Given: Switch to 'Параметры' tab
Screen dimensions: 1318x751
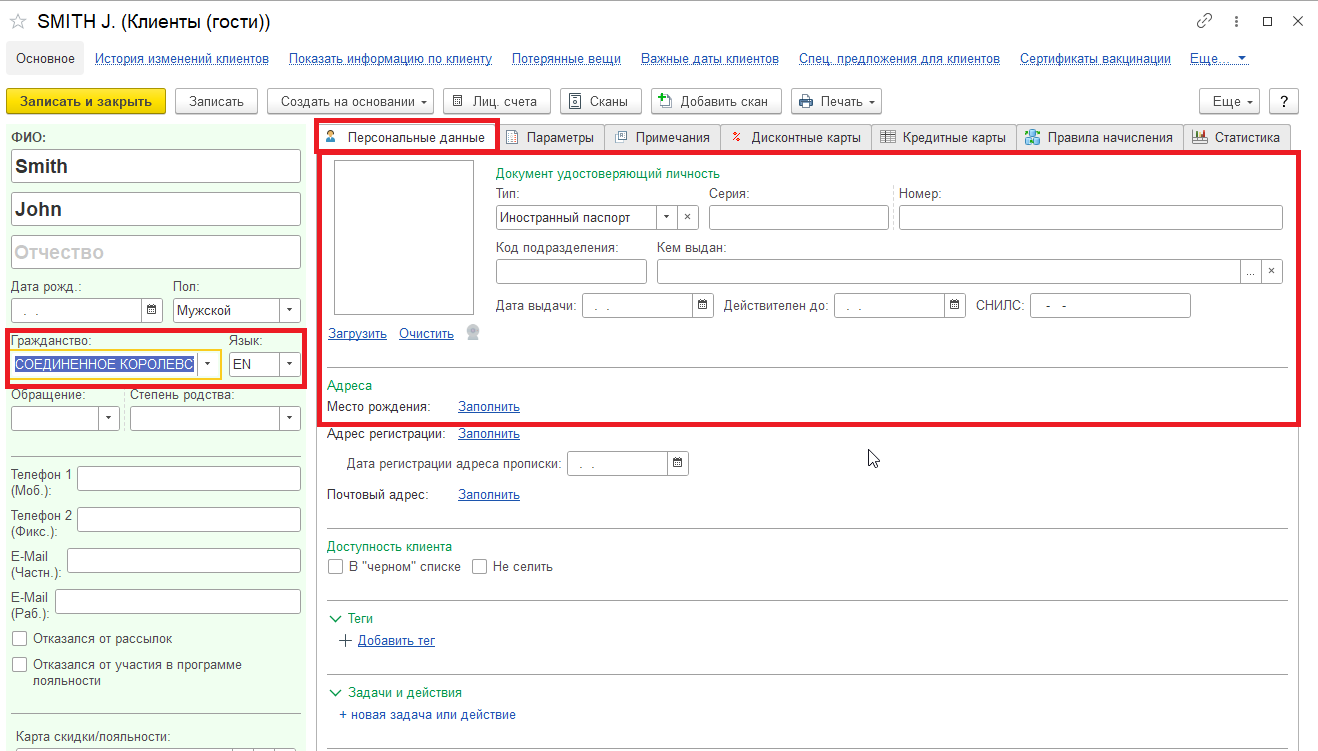Looking at the screenshot, I should pos(550,137).
